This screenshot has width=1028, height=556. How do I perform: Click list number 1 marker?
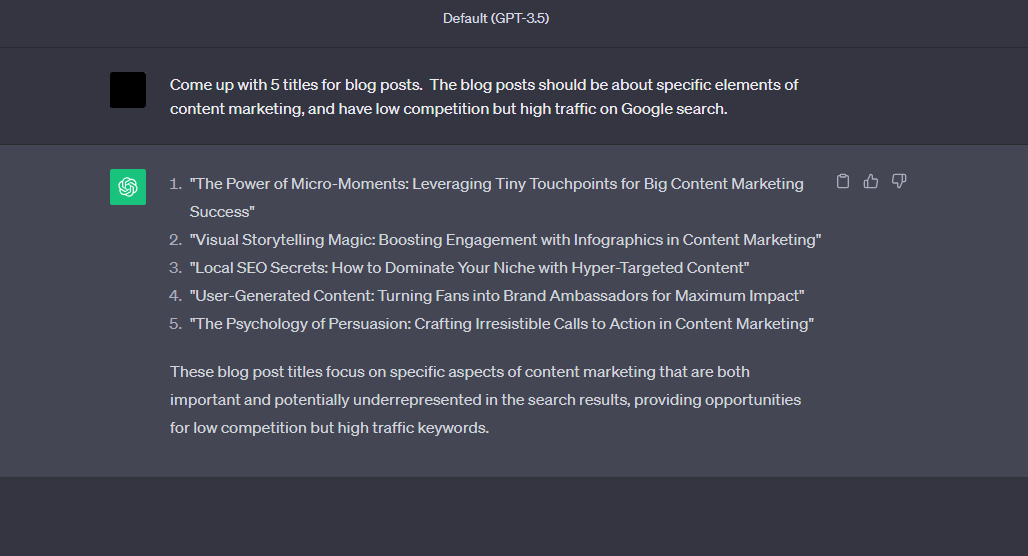pos(175,184)
